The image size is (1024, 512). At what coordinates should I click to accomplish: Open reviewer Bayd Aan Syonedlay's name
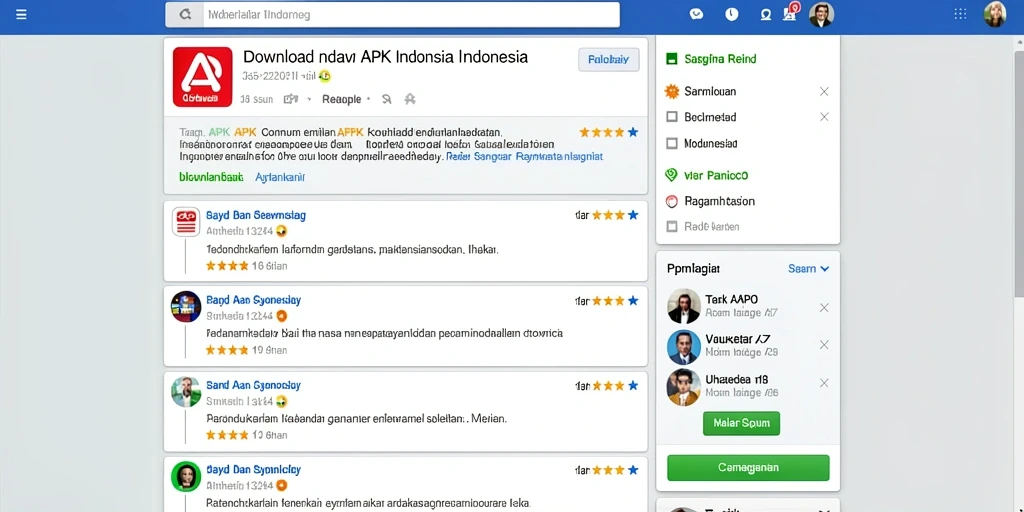click(x=253, y=300)
